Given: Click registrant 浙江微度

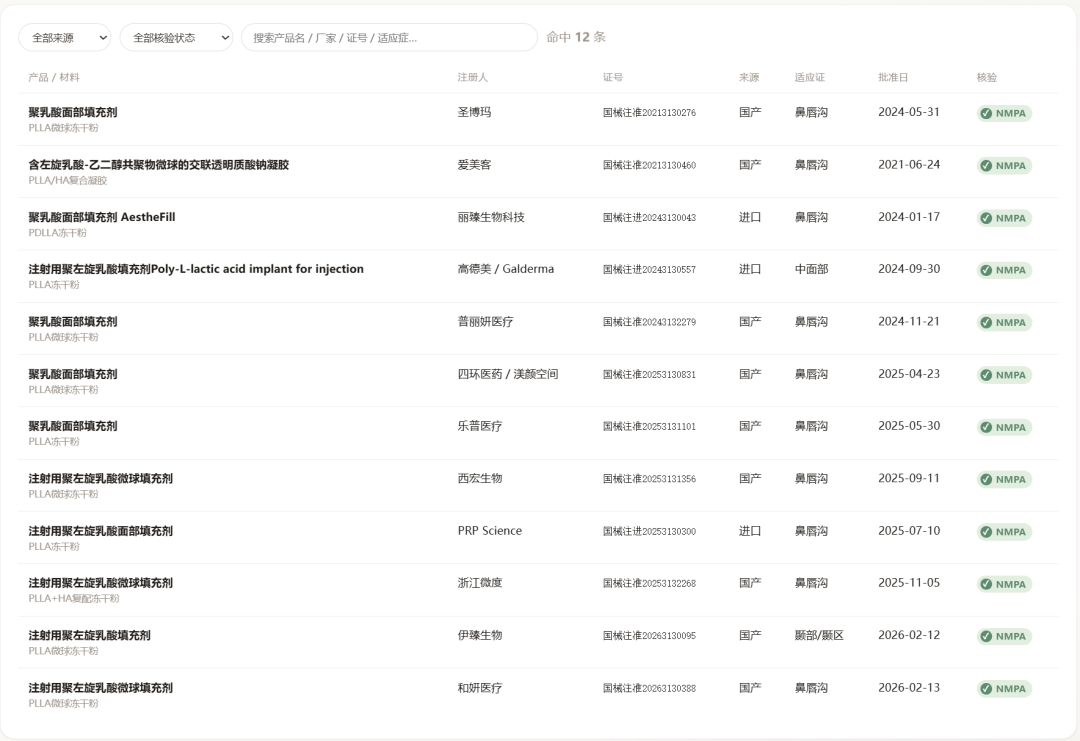Looking at the screenshot, I should pyautogui.click(x=480, y=583).
